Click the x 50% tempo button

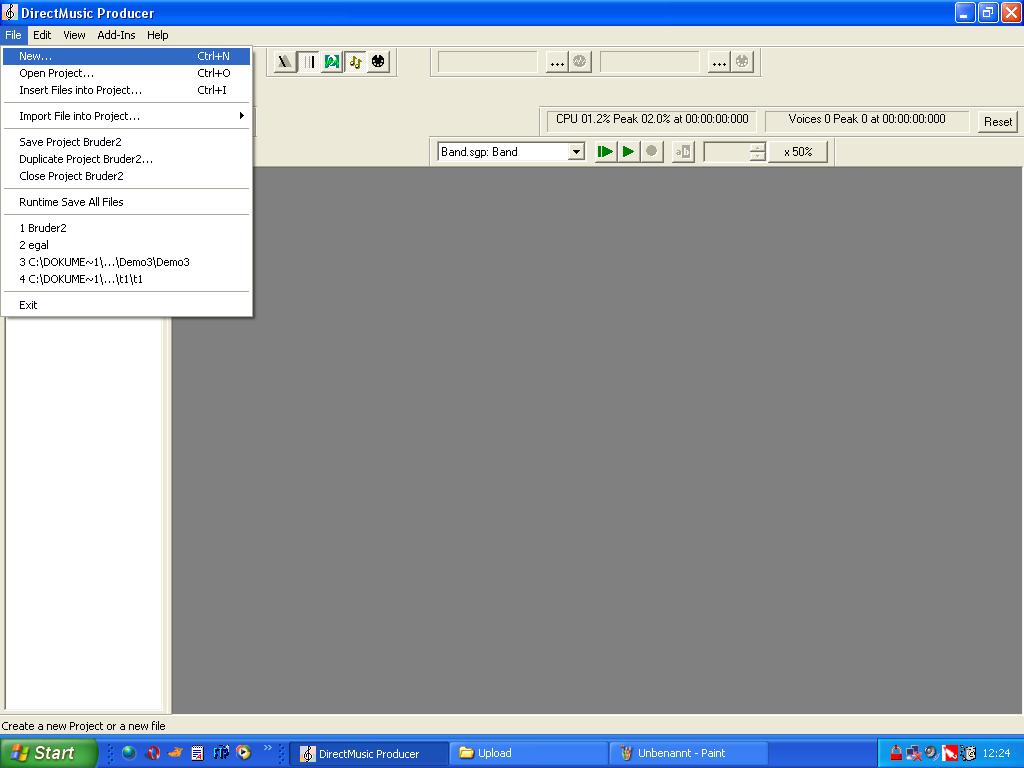[x=798, y=152]
